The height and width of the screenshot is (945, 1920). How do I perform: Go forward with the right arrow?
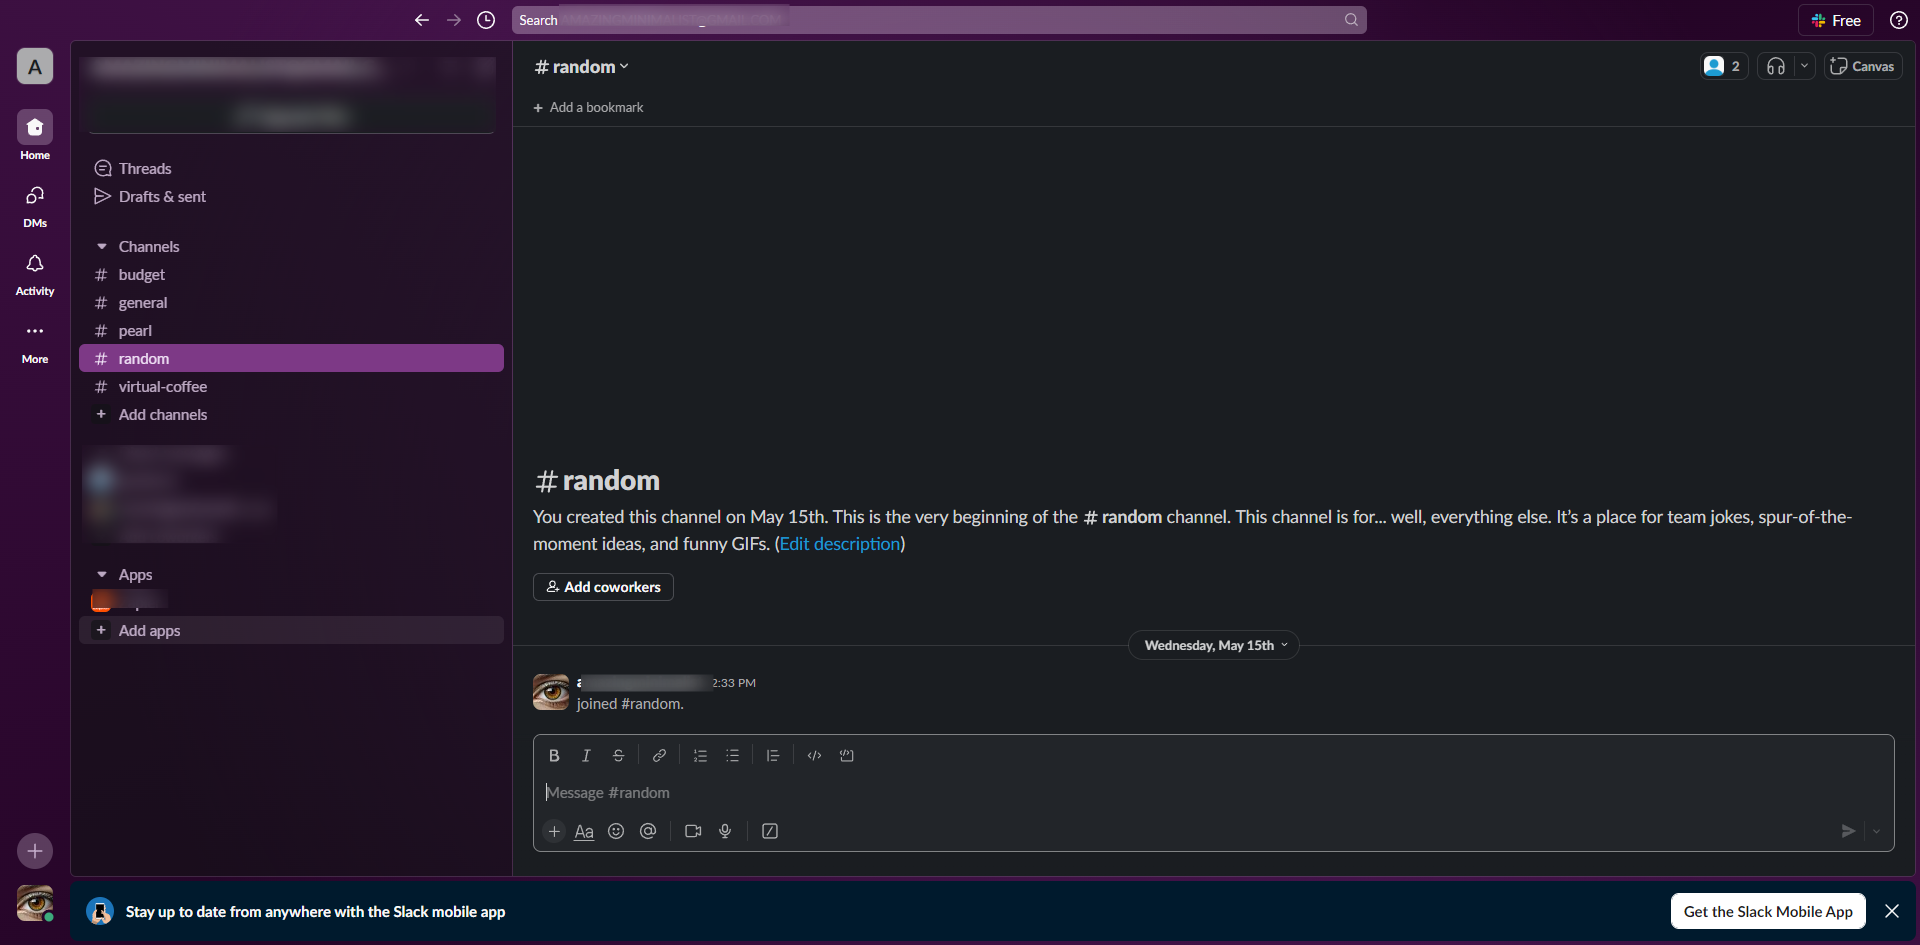click(x=454, y=20)
